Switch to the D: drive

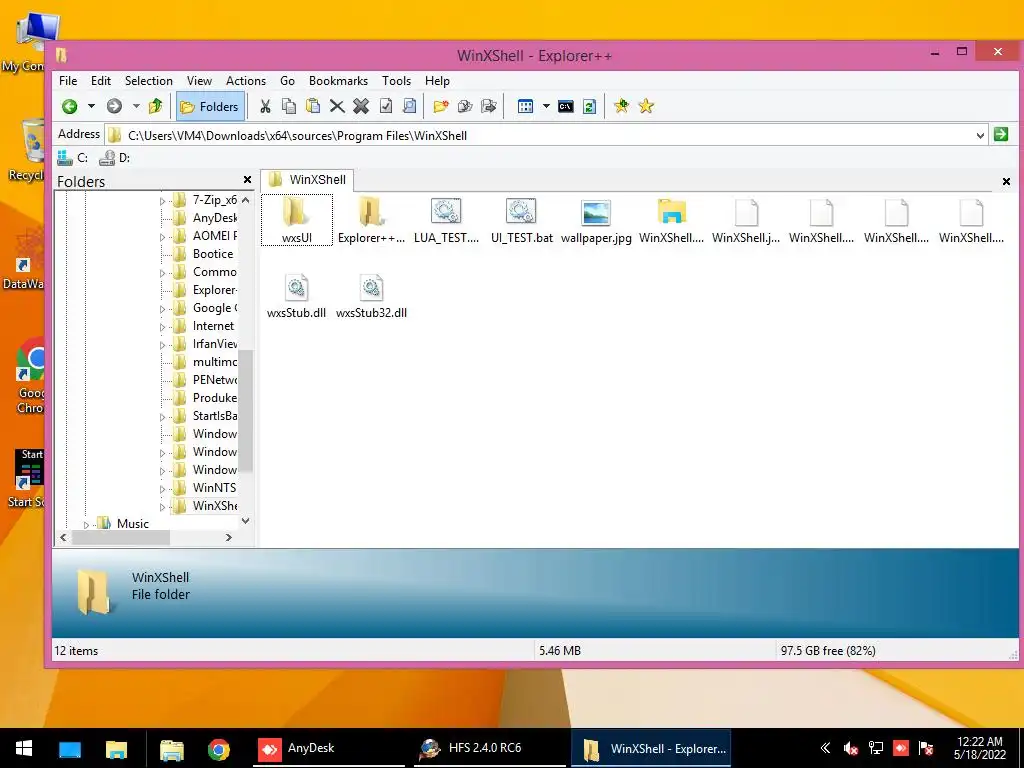point(114,157)
